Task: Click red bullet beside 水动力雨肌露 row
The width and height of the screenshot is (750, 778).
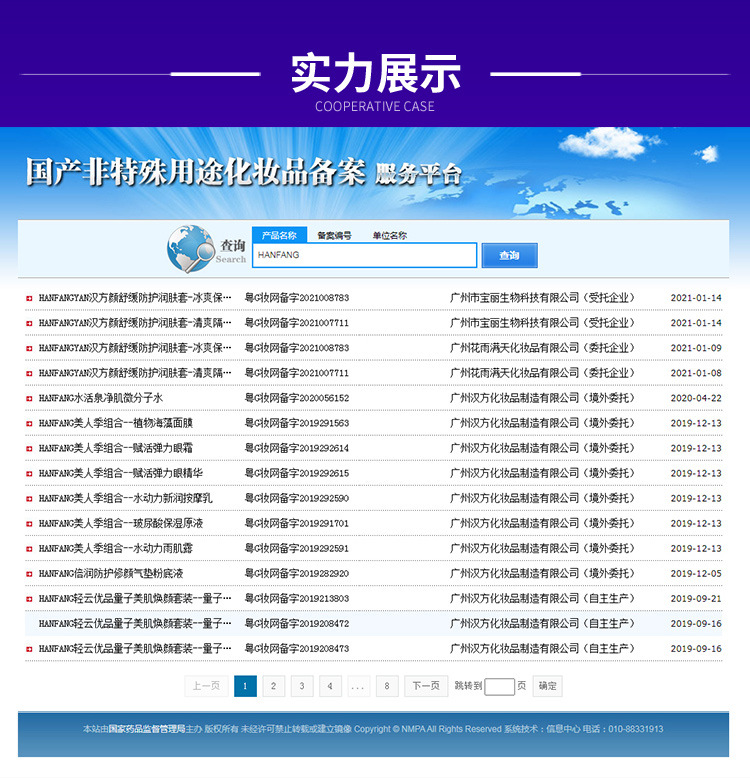Action: click(x=29, y=549)
